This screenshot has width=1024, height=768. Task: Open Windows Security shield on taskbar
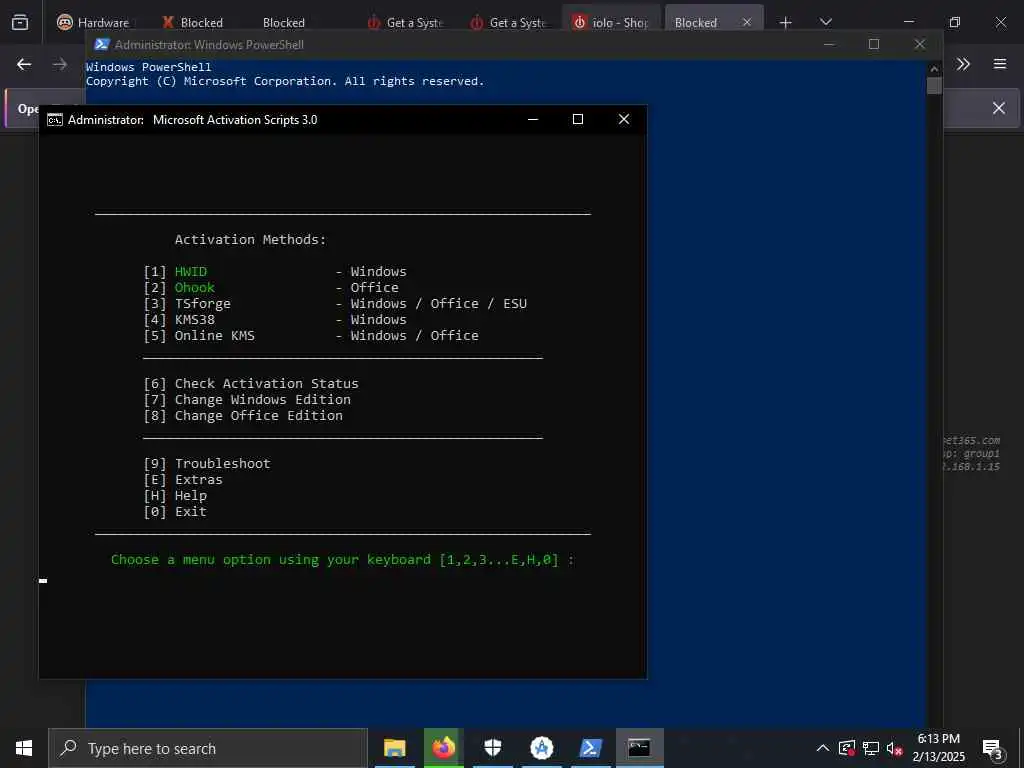click(x=493, y=748)
